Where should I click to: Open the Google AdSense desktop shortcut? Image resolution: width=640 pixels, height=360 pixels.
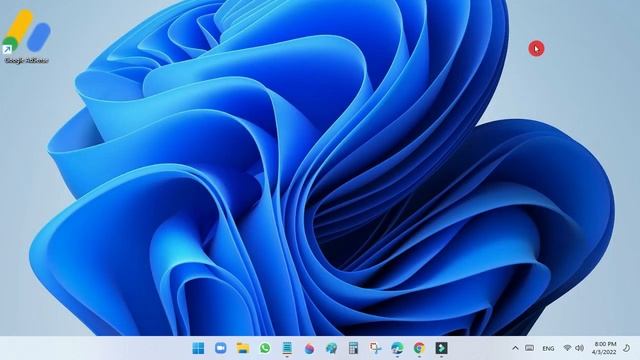tap(27, 37)
